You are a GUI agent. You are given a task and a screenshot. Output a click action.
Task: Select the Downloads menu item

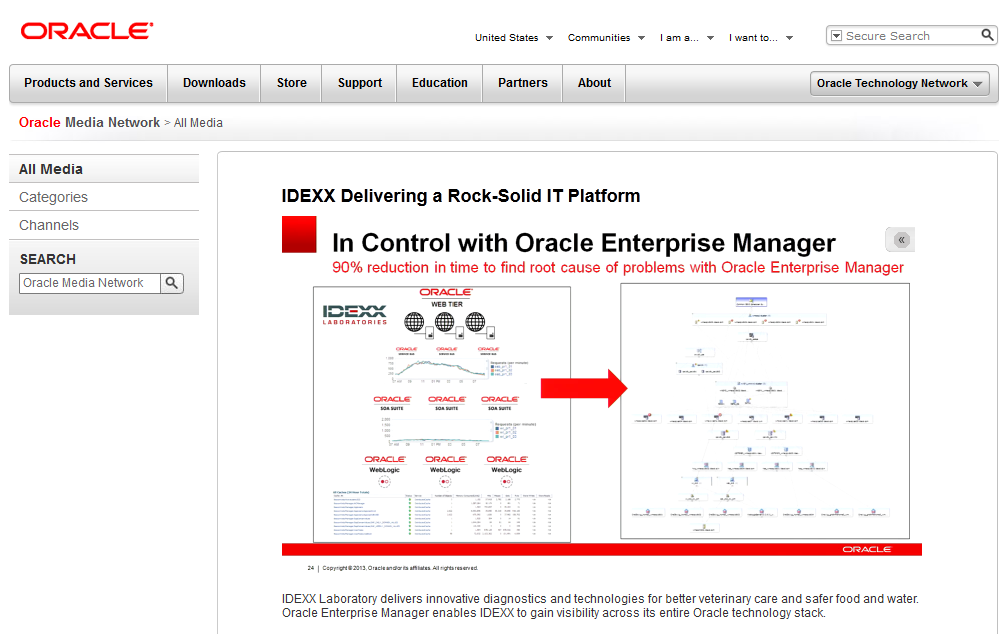(214, 83)
